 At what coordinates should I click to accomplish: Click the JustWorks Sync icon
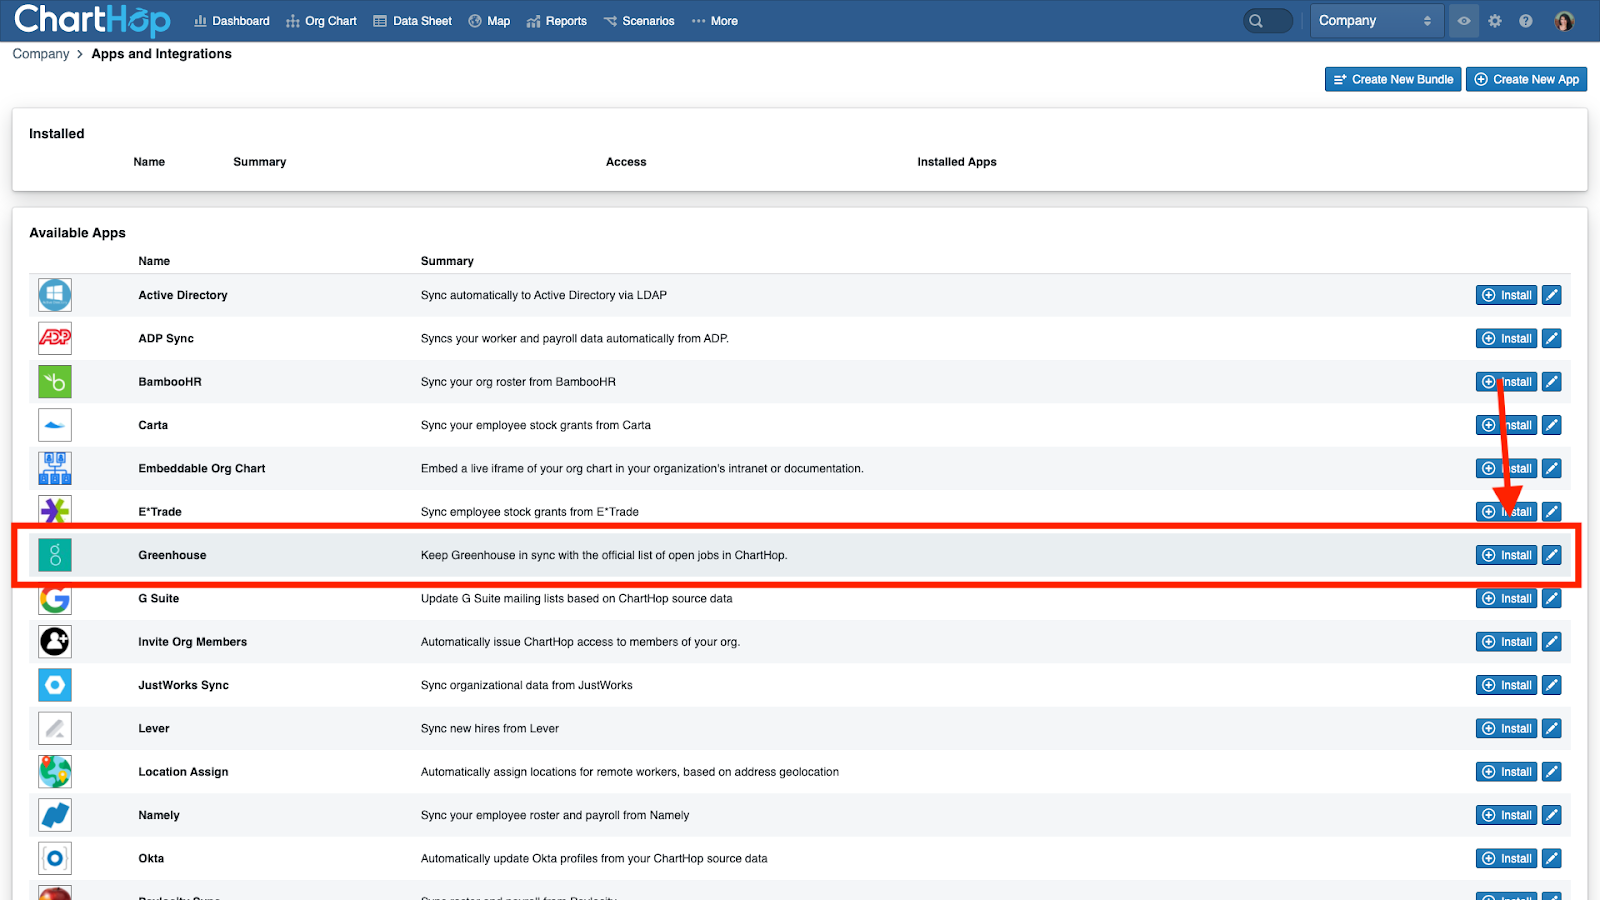click(x=55, y=685)
